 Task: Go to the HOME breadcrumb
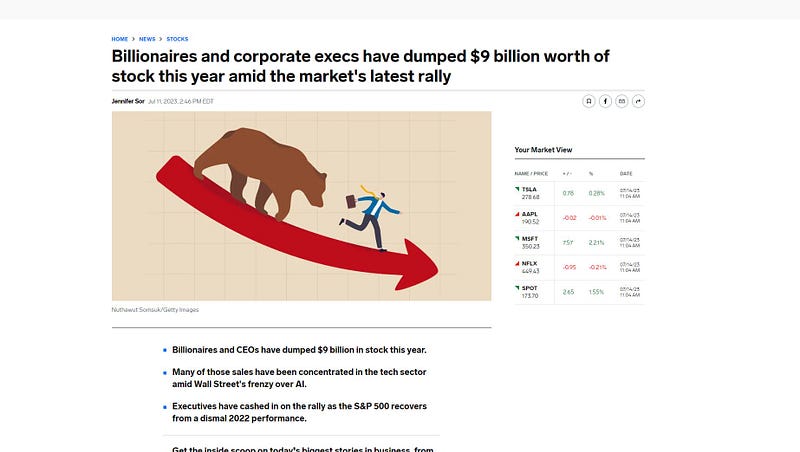tap(120, 39)
